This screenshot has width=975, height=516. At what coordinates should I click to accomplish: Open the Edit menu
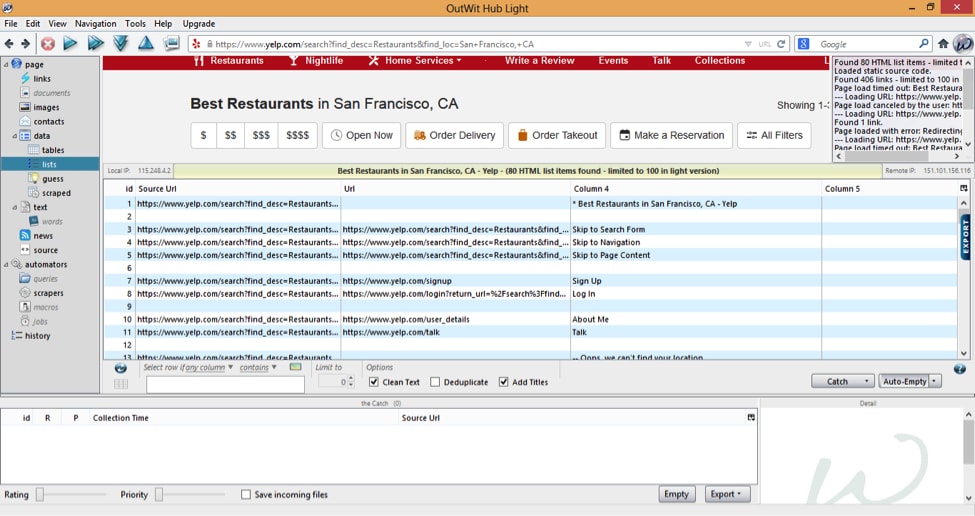pyautogui.click(x=33, y=24)
